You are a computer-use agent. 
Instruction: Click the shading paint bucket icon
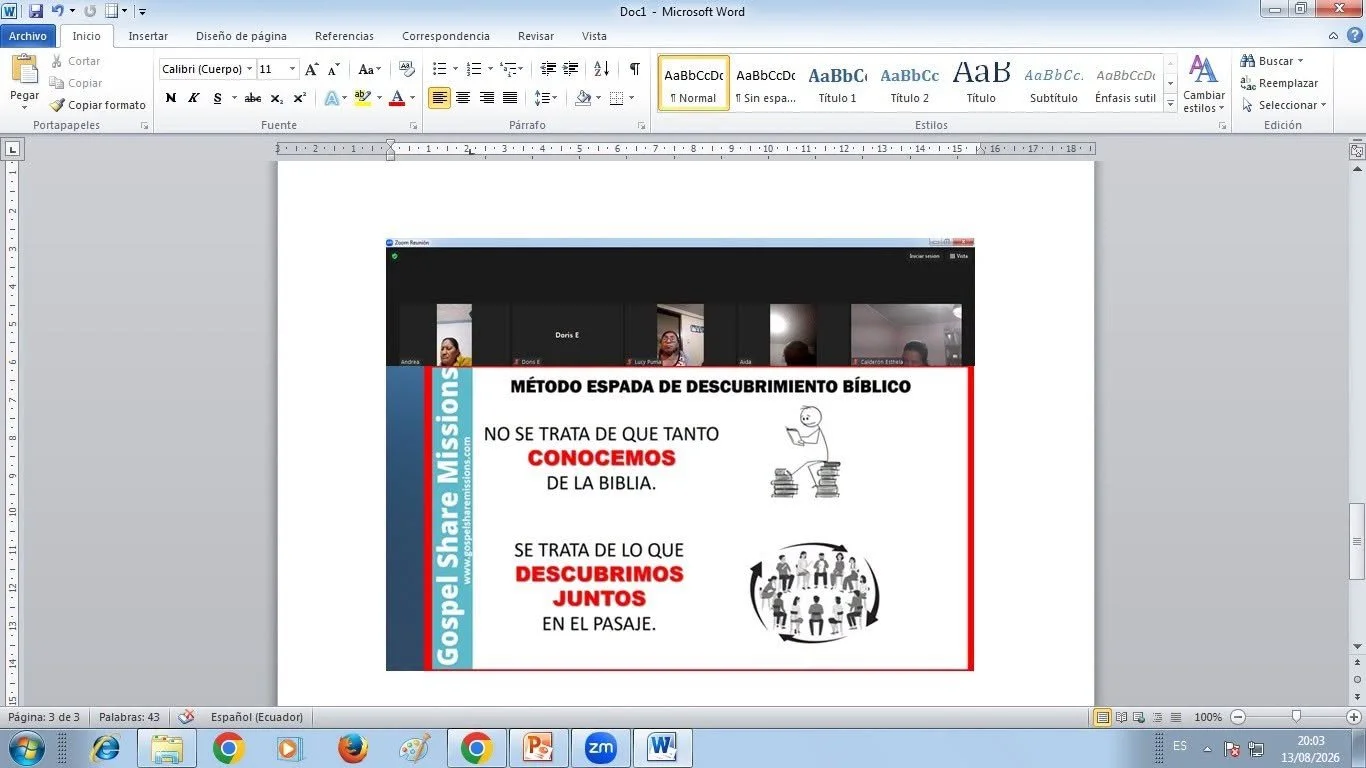point(583,98)
